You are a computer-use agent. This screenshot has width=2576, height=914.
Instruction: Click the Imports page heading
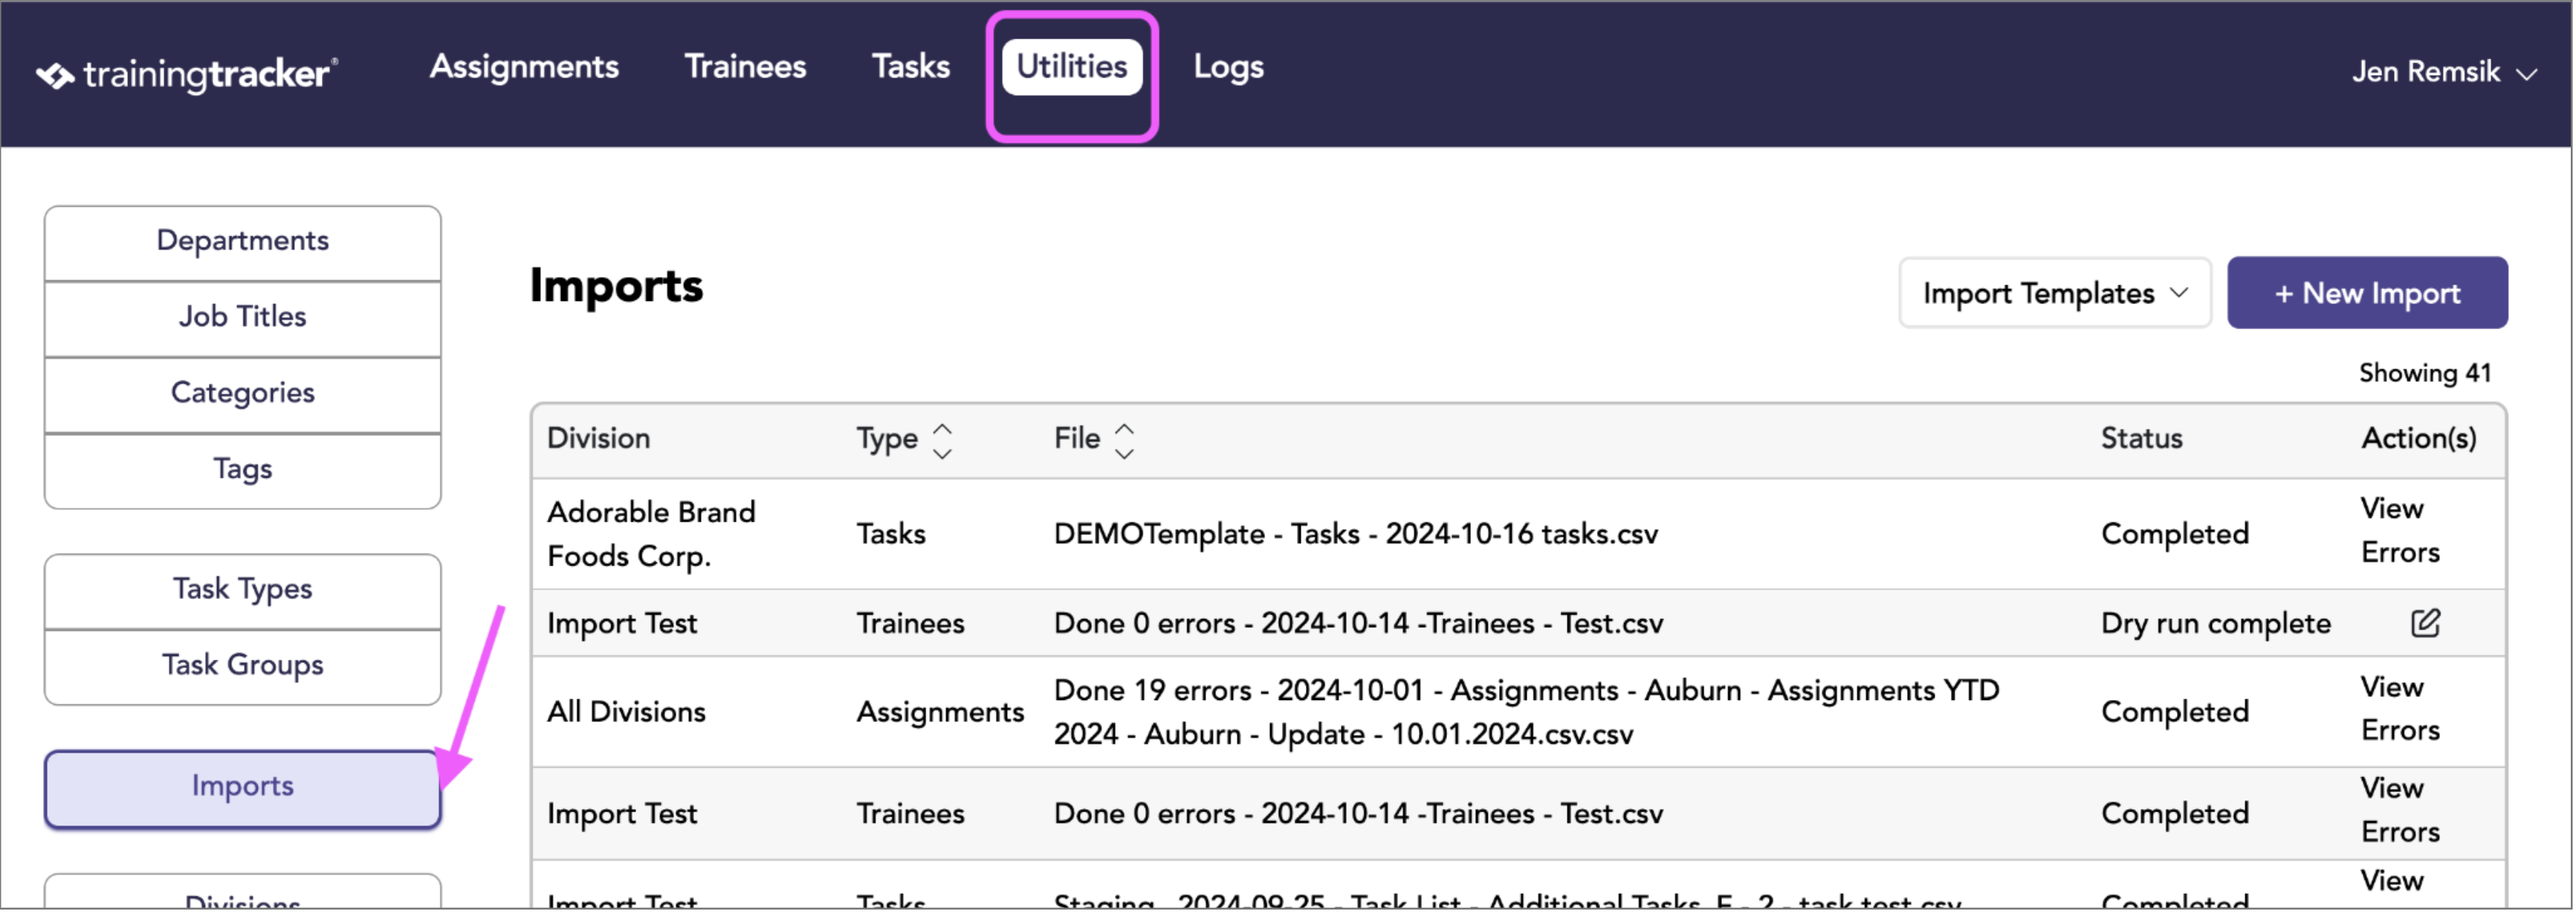(x=616, y=287)
